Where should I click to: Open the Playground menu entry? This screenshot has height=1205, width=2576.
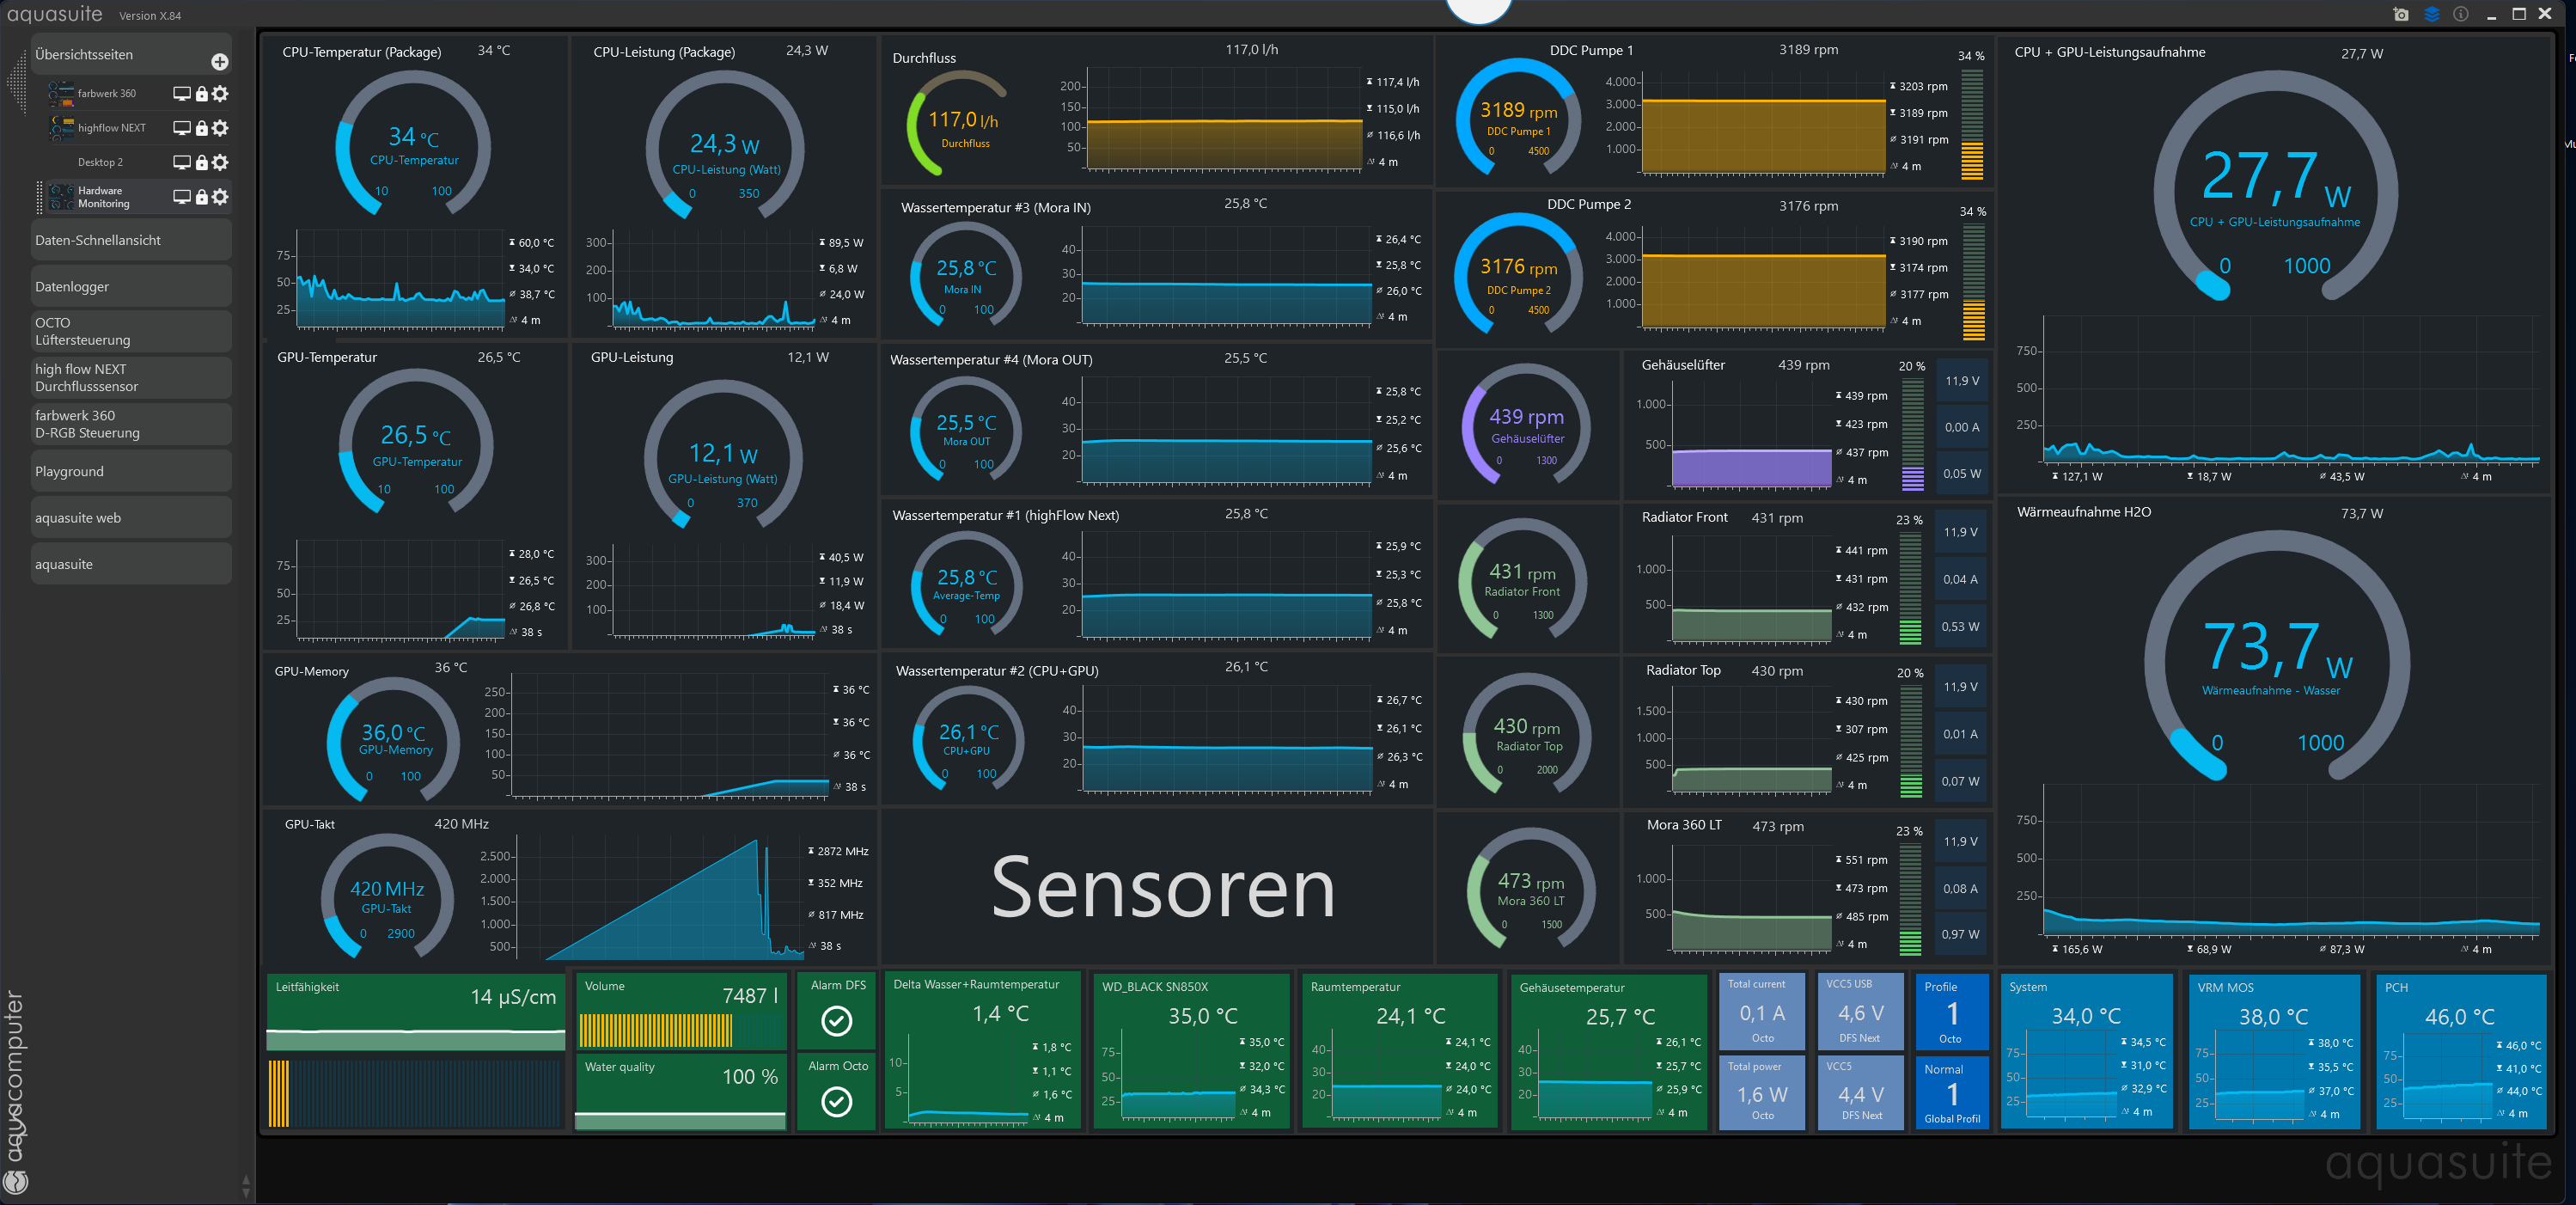[x=130, y=471]
